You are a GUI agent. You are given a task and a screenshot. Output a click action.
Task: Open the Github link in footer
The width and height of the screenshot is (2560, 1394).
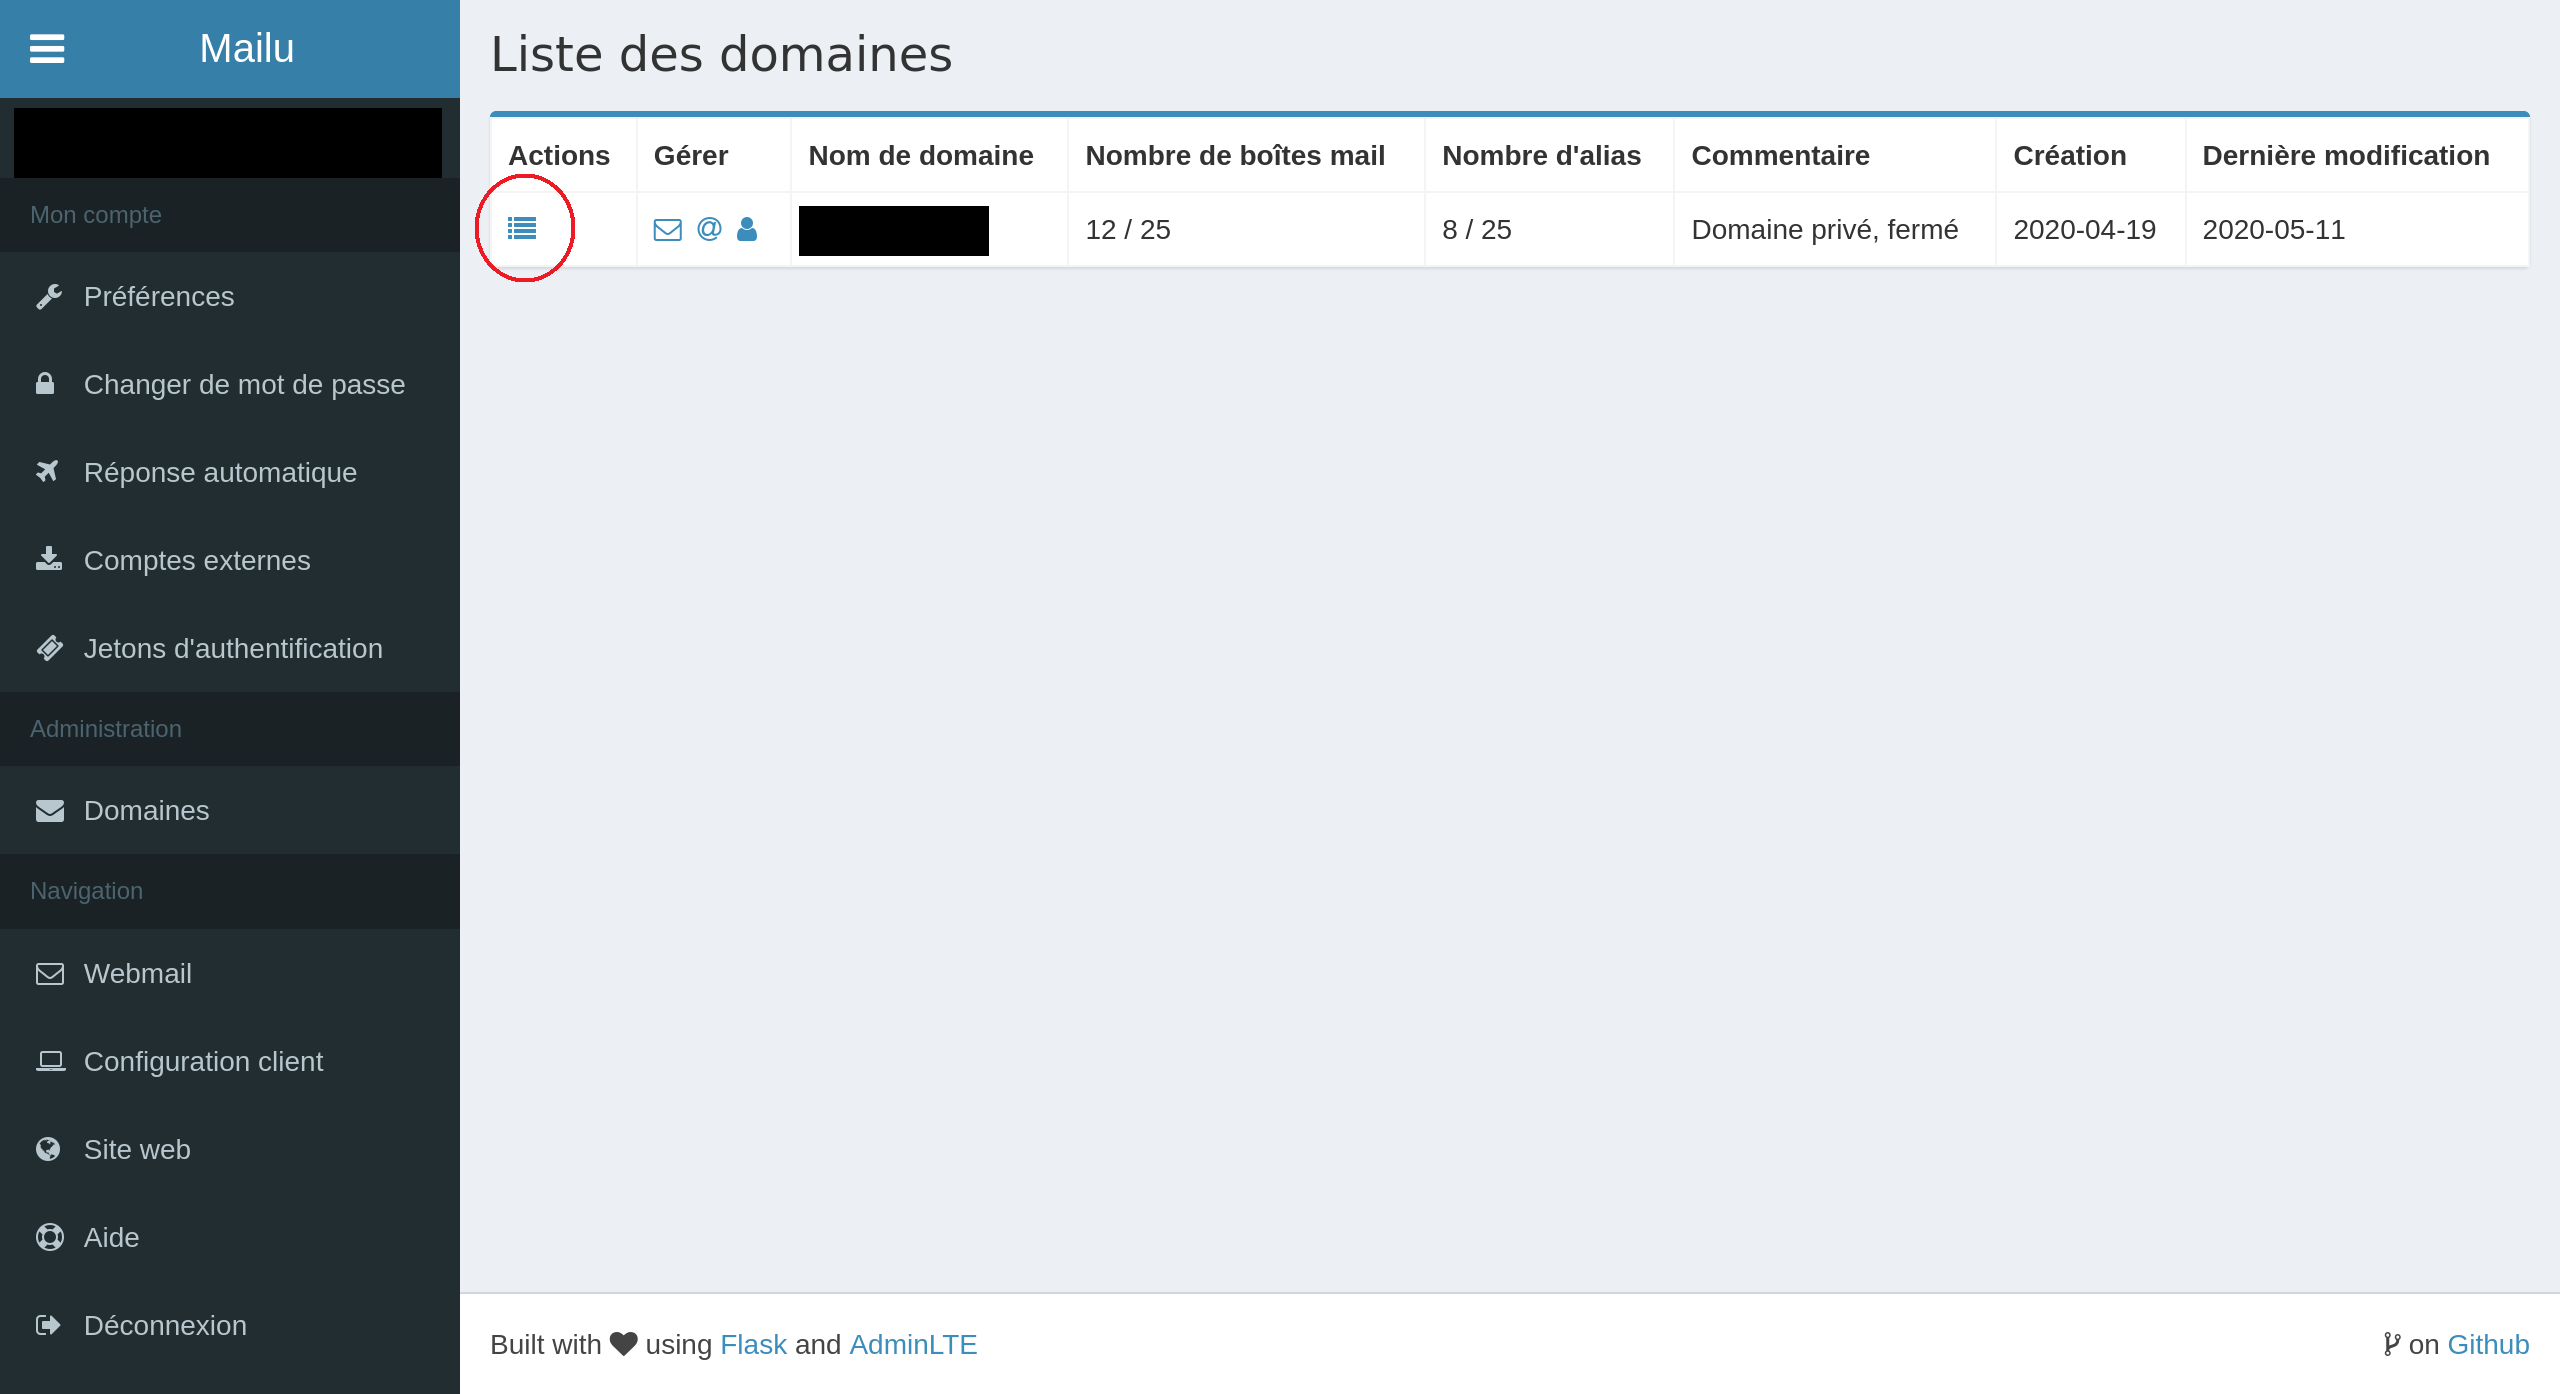tap(2487, 1345)
